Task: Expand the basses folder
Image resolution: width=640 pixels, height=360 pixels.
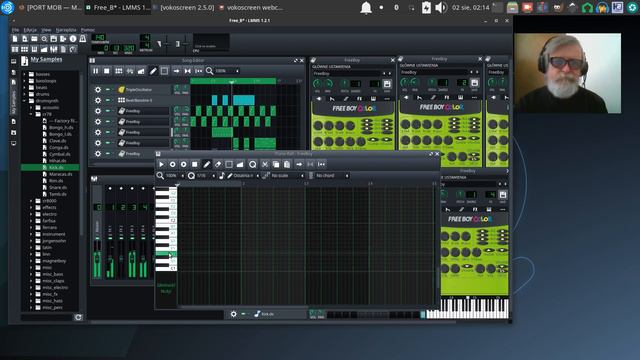Action: [24, 74]
